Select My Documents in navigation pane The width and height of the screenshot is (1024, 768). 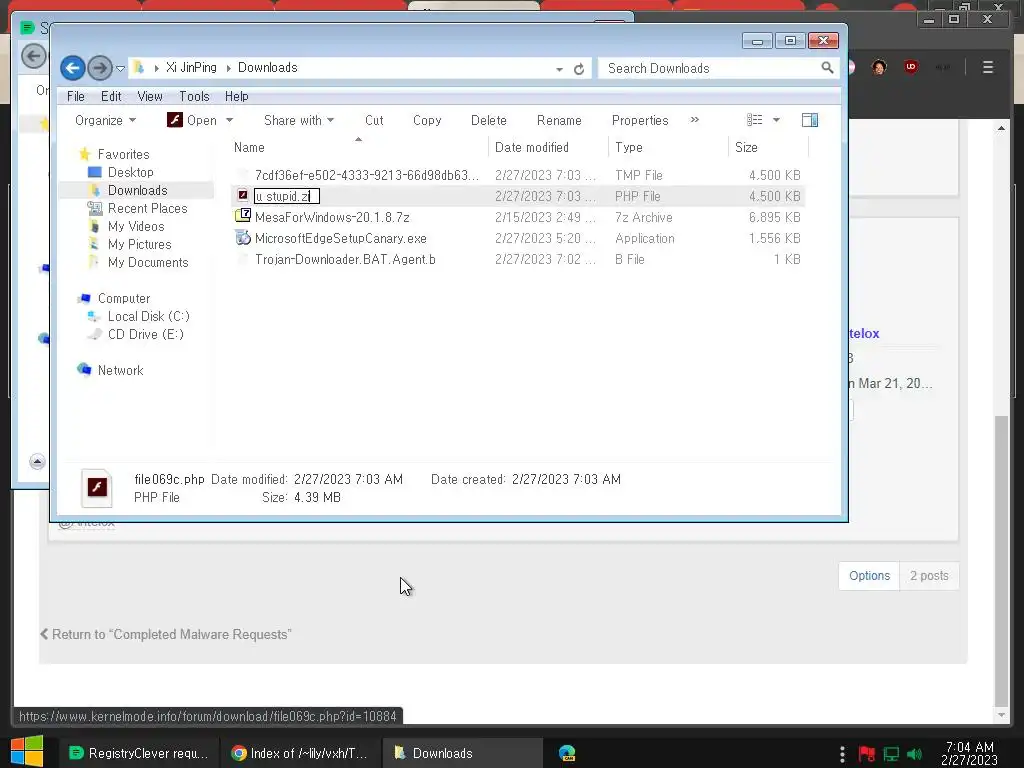point(148,262)
